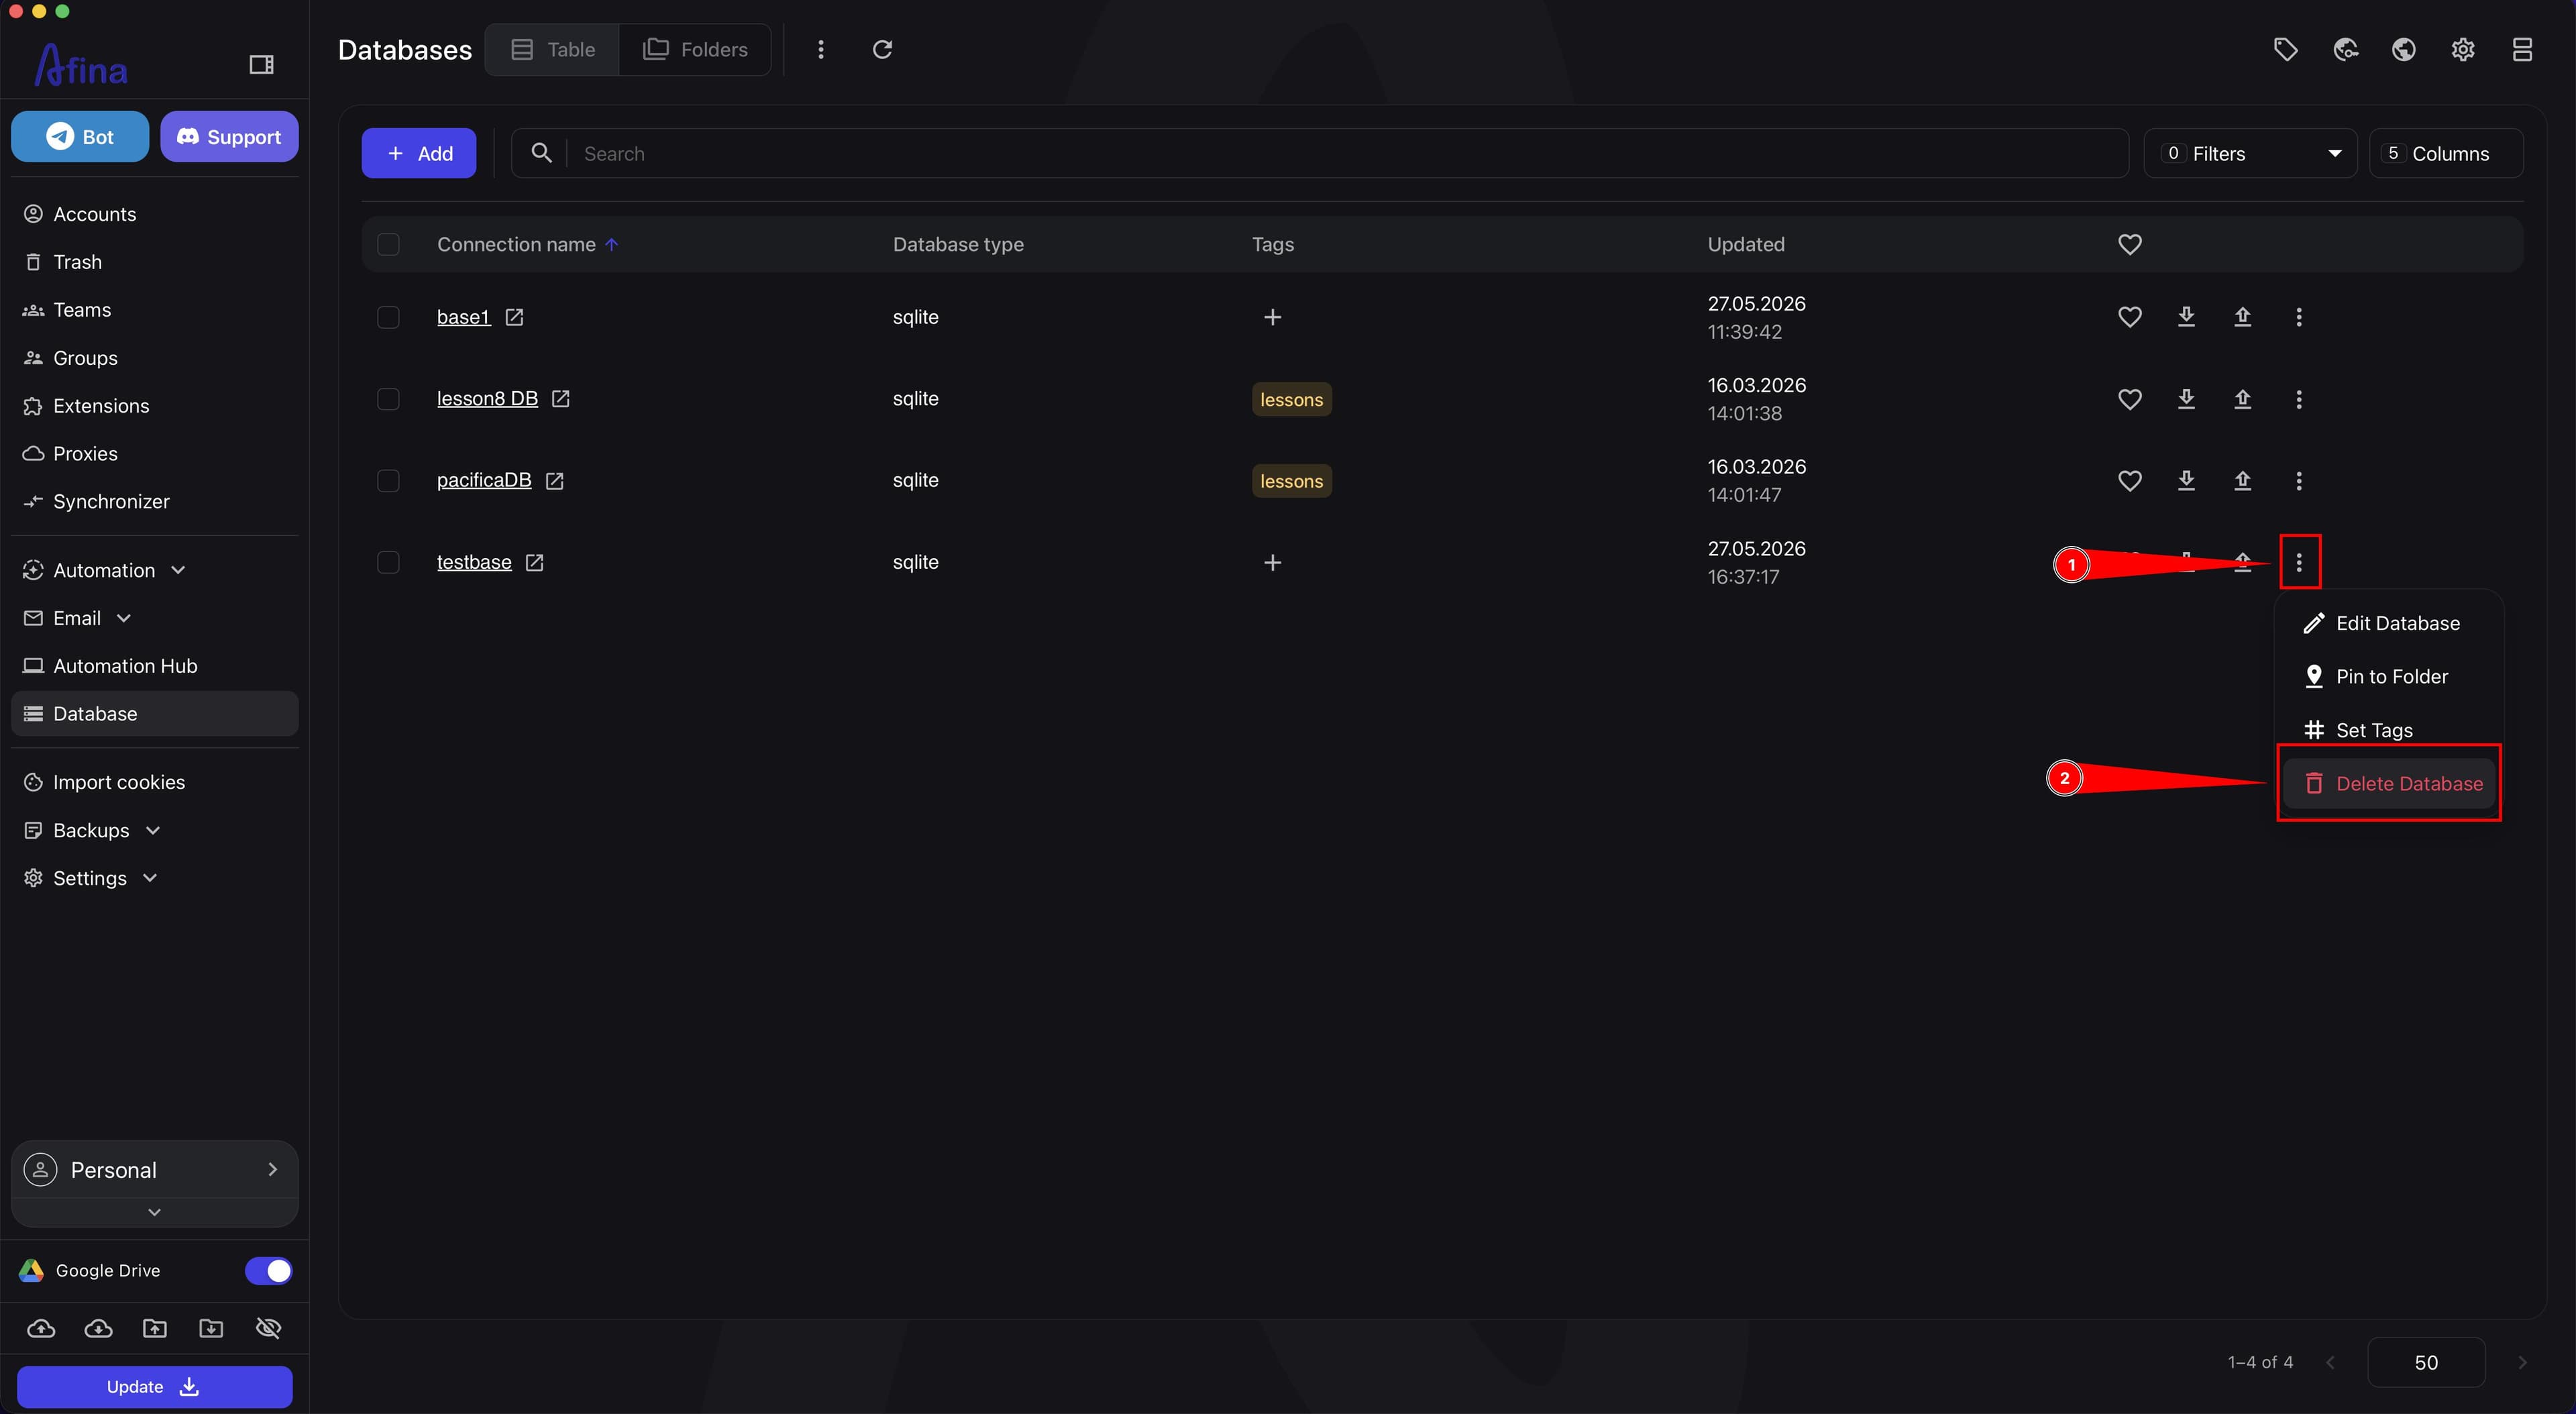Check the lesson8 DB row checkbox
The image size is (2576, 1414).
(x=388, y=399)
